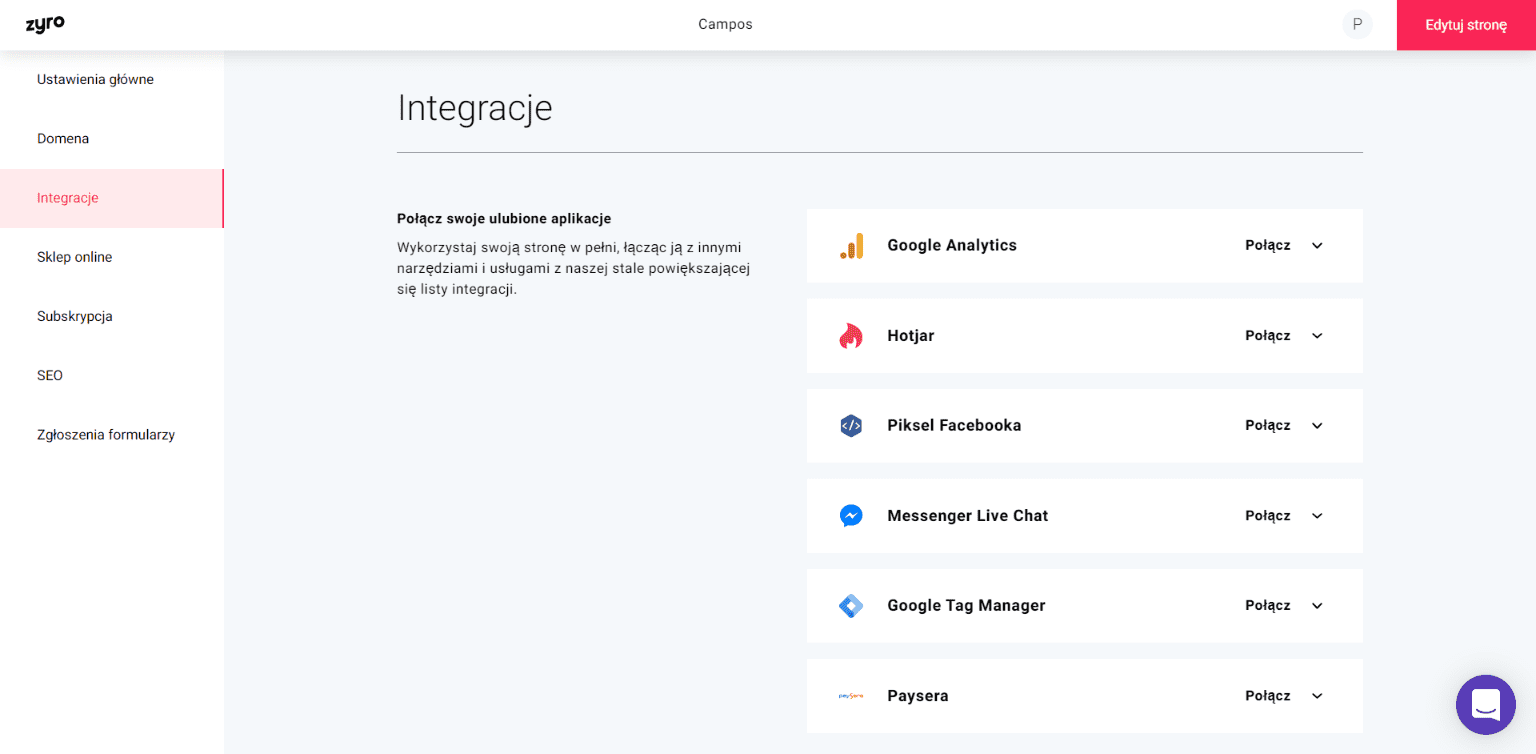The image size is (1536, 754).
Task: Click Edytuj stronę button
Action: [x=1464, y=24]
